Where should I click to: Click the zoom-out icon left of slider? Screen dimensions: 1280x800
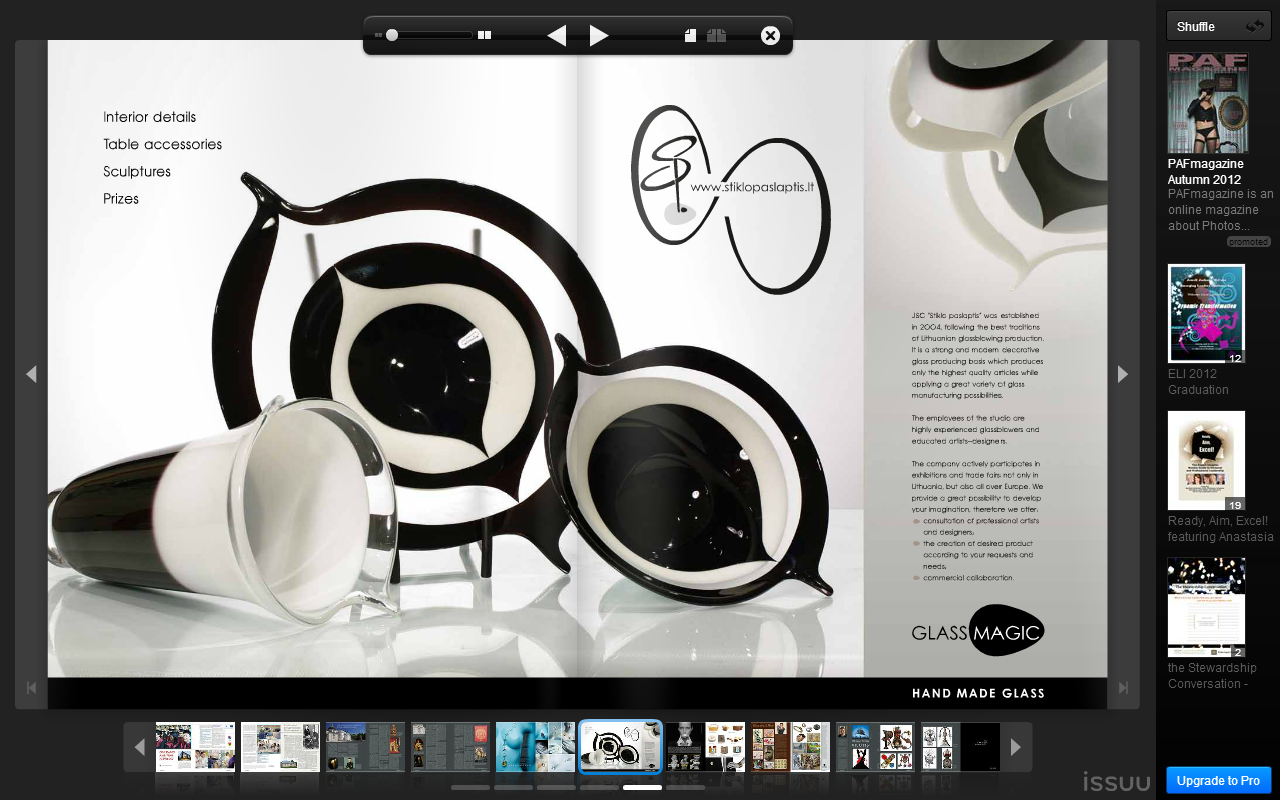pyautogui.click(x=378, y=35)
